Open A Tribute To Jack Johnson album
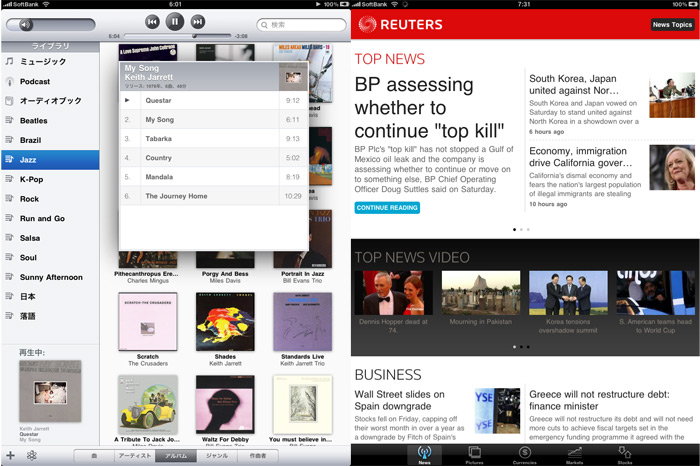The width and height of the screenshot is (700, 466). (148, 404)
